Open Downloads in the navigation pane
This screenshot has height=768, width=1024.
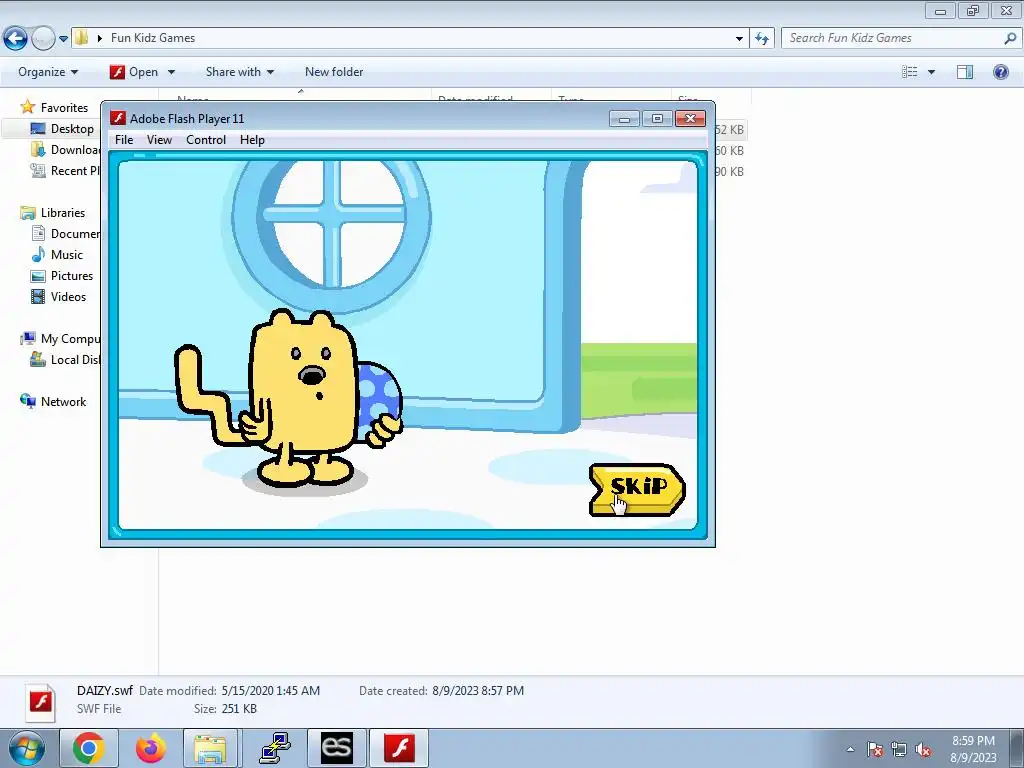pos(75,150)
